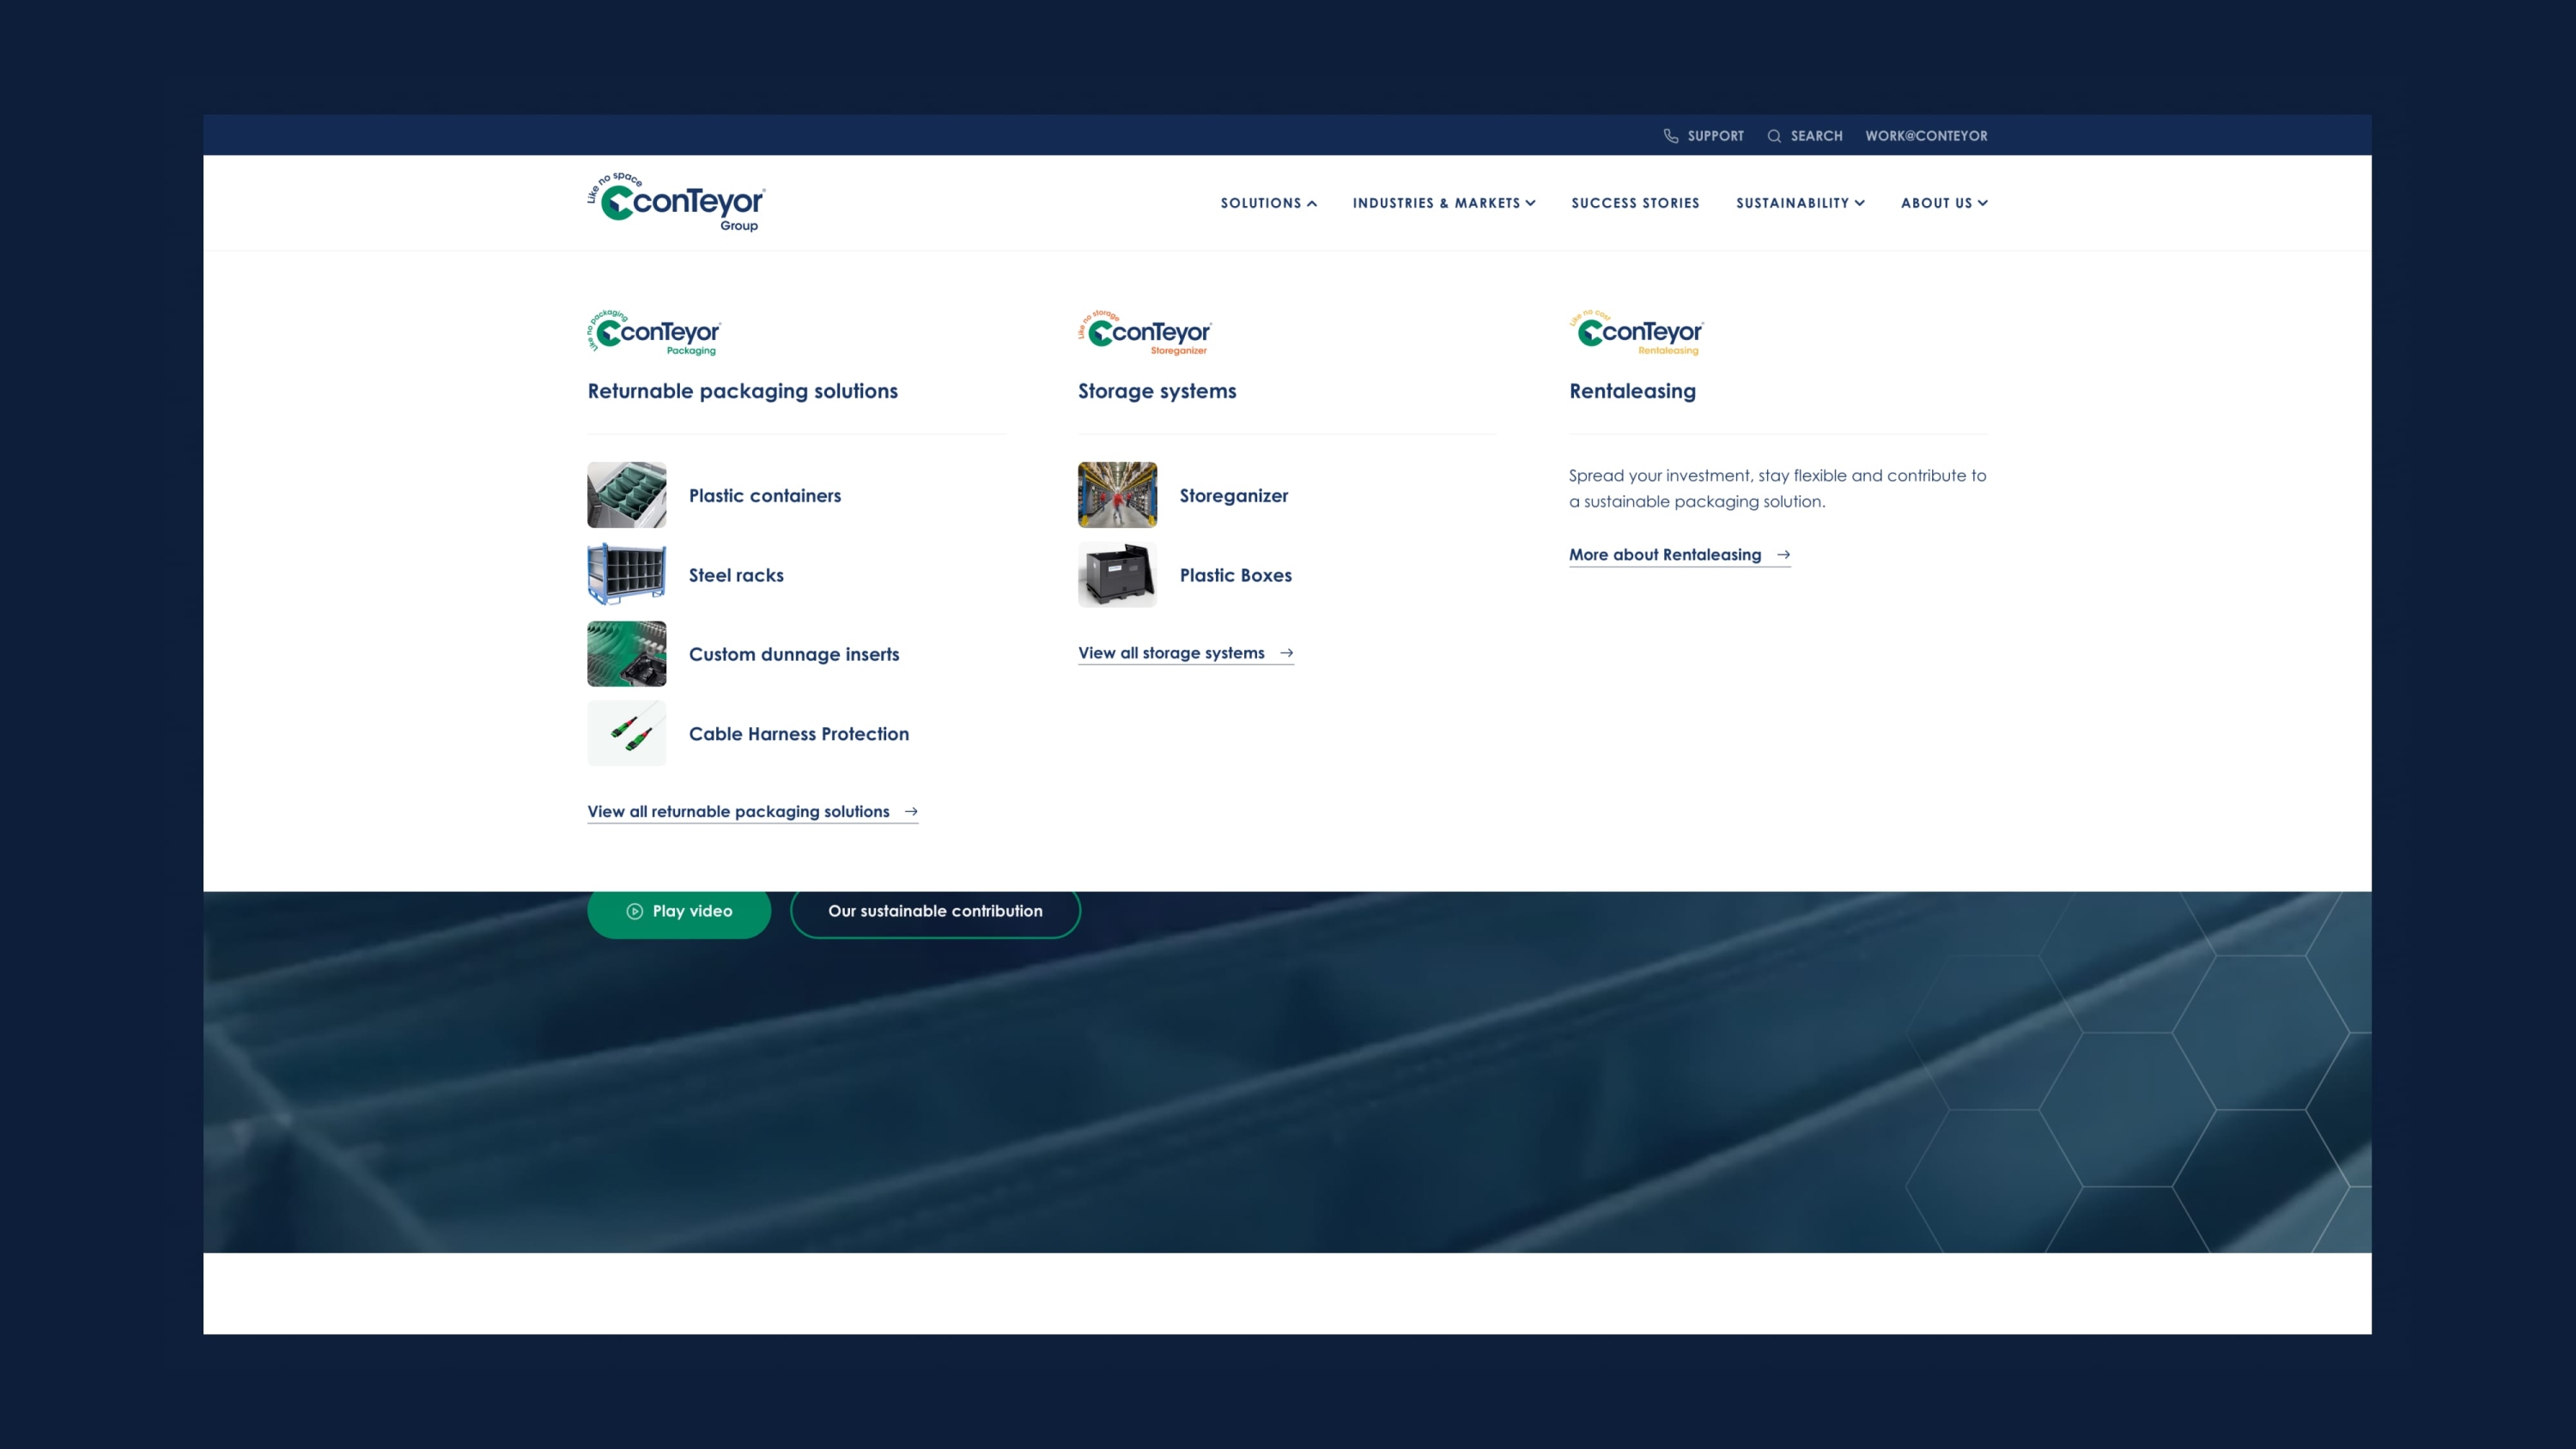Open the Success Stories page

point(1635,203)
